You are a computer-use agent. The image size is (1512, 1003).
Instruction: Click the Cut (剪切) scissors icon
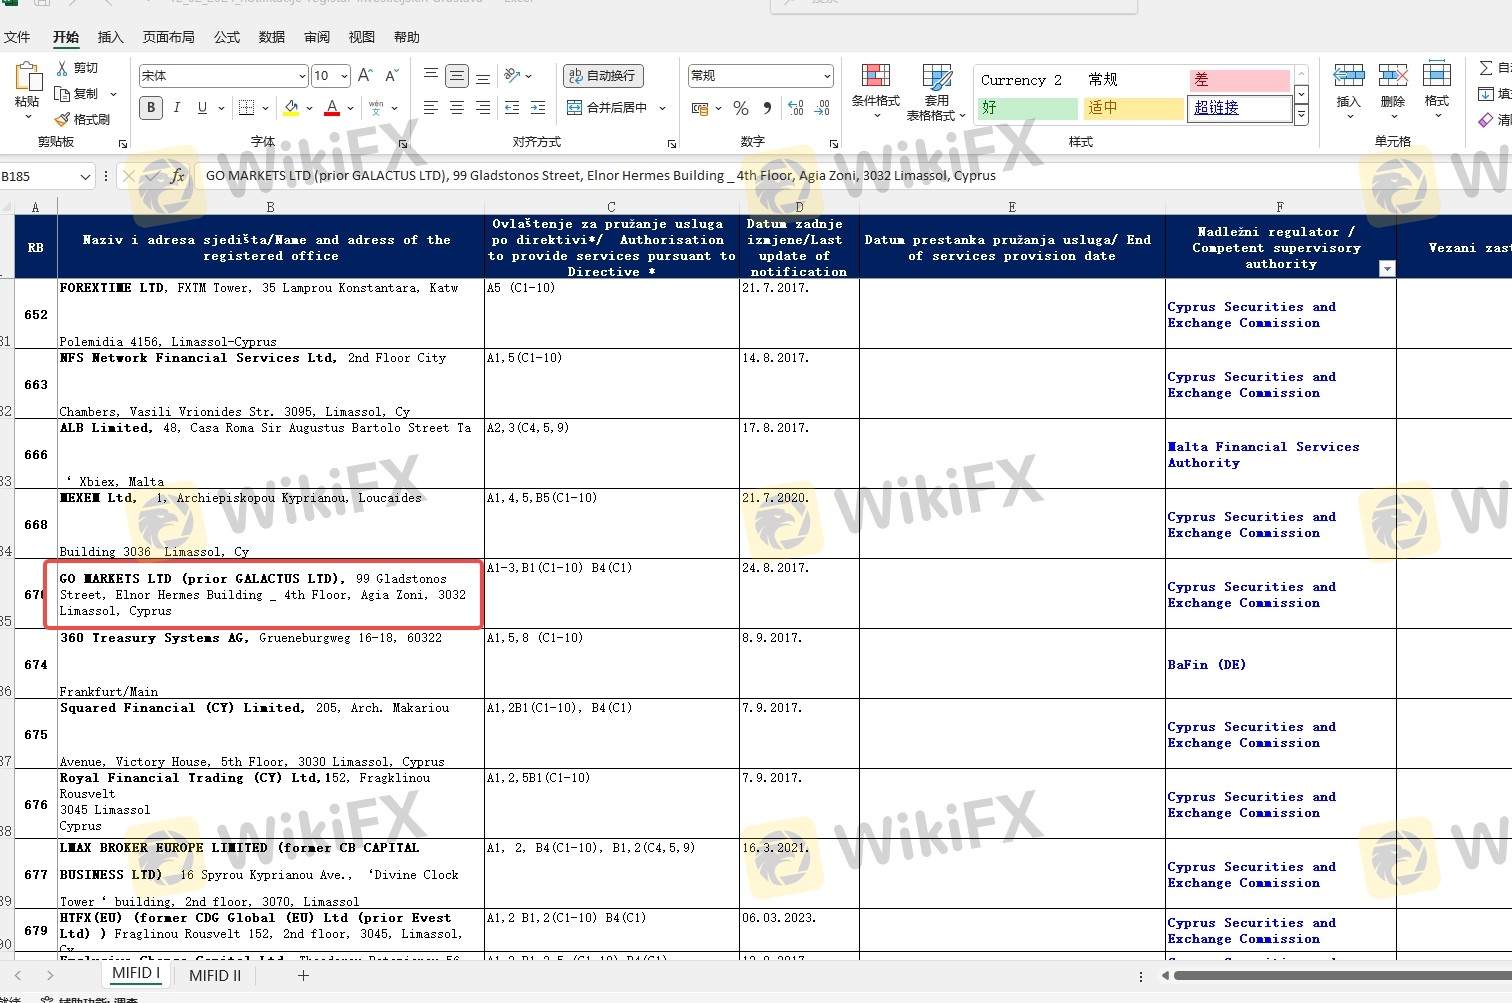[63, 68]
